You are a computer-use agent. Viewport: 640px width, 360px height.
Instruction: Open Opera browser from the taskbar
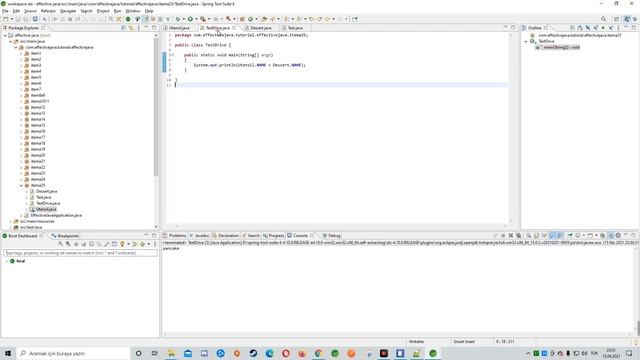(286, 353)
